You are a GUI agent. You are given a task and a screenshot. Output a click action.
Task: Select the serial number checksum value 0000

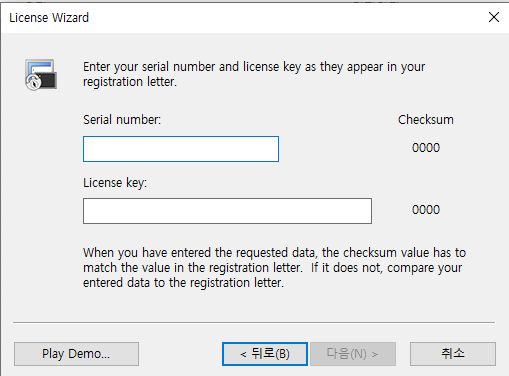pyautogui.click(x=426, y=148)
